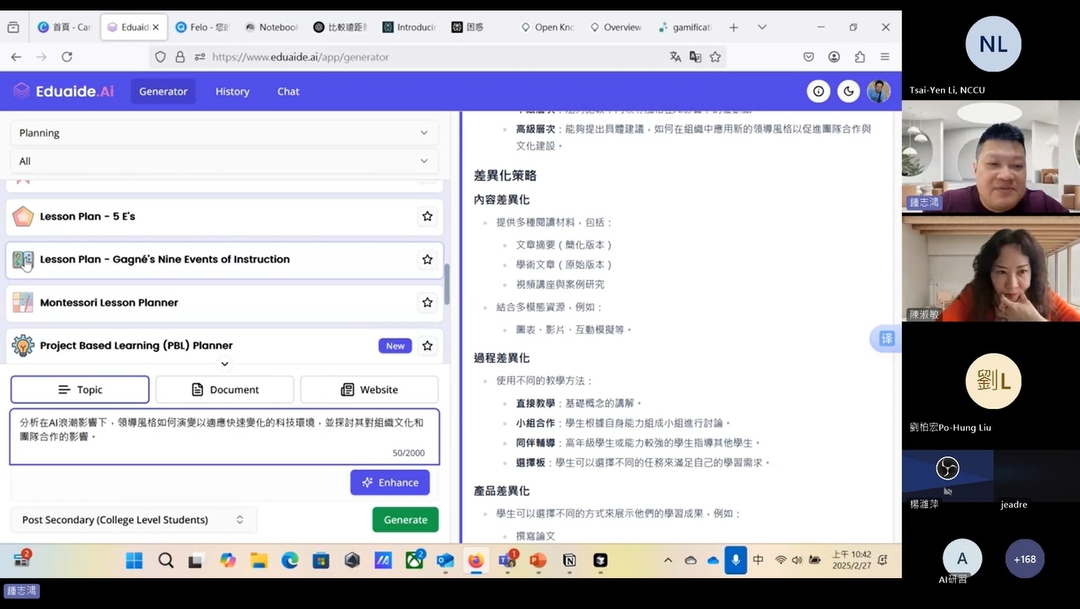This screenshot has height=609, width=1080.
Task: Open a new browser tab
Action: coord(734,27)
